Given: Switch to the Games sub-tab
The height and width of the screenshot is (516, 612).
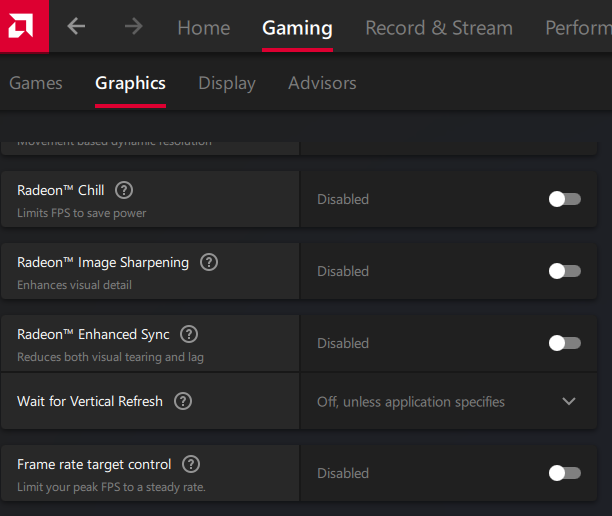Looking at the screenshot, I should point(36,83).
